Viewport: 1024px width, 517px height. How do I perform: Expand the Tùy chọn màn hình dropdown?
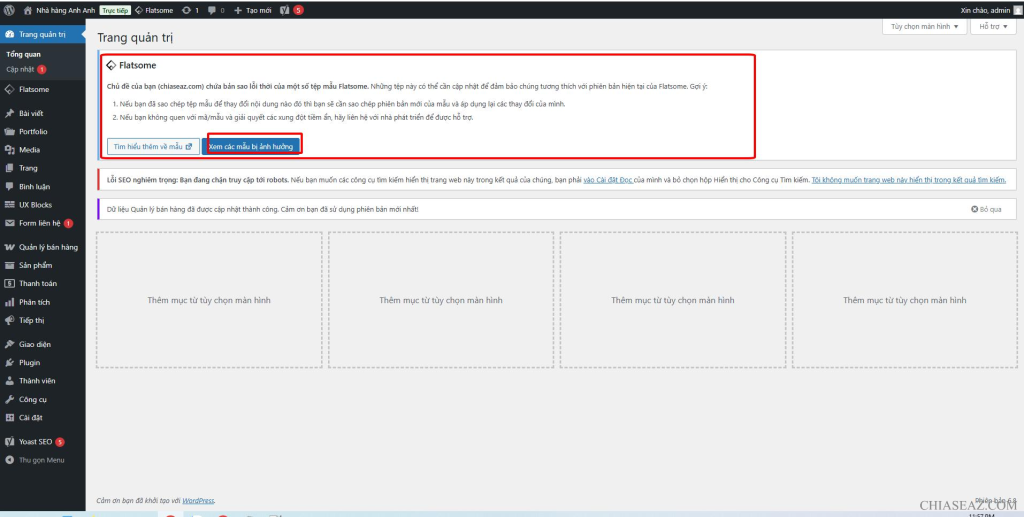coord(924,27)
